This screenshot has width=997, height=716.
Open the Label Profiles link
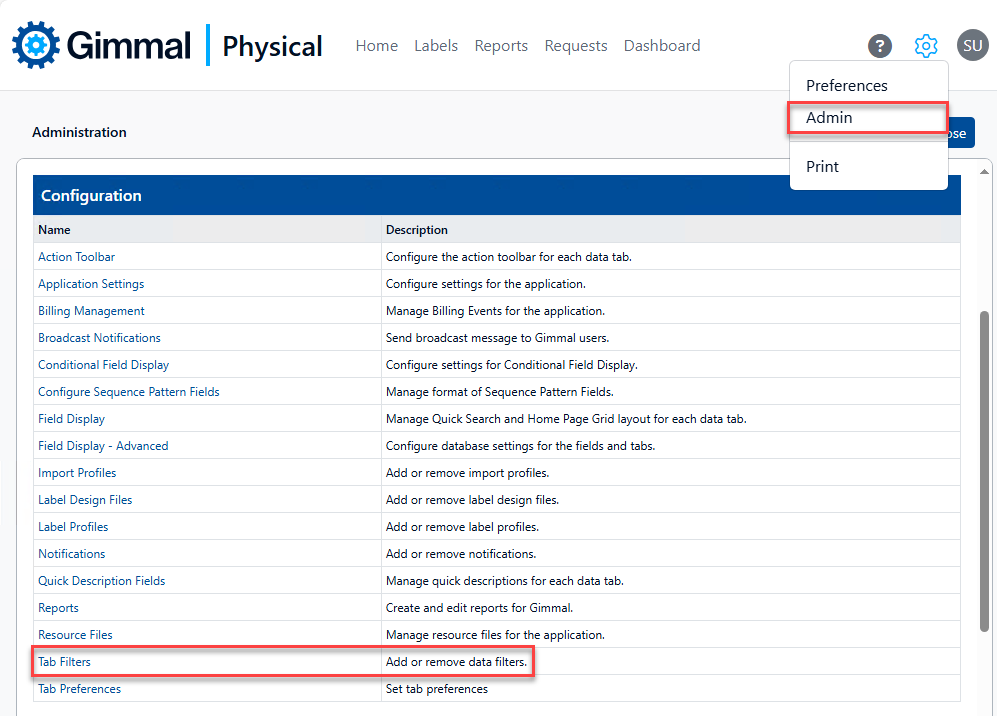coord(73,527)
